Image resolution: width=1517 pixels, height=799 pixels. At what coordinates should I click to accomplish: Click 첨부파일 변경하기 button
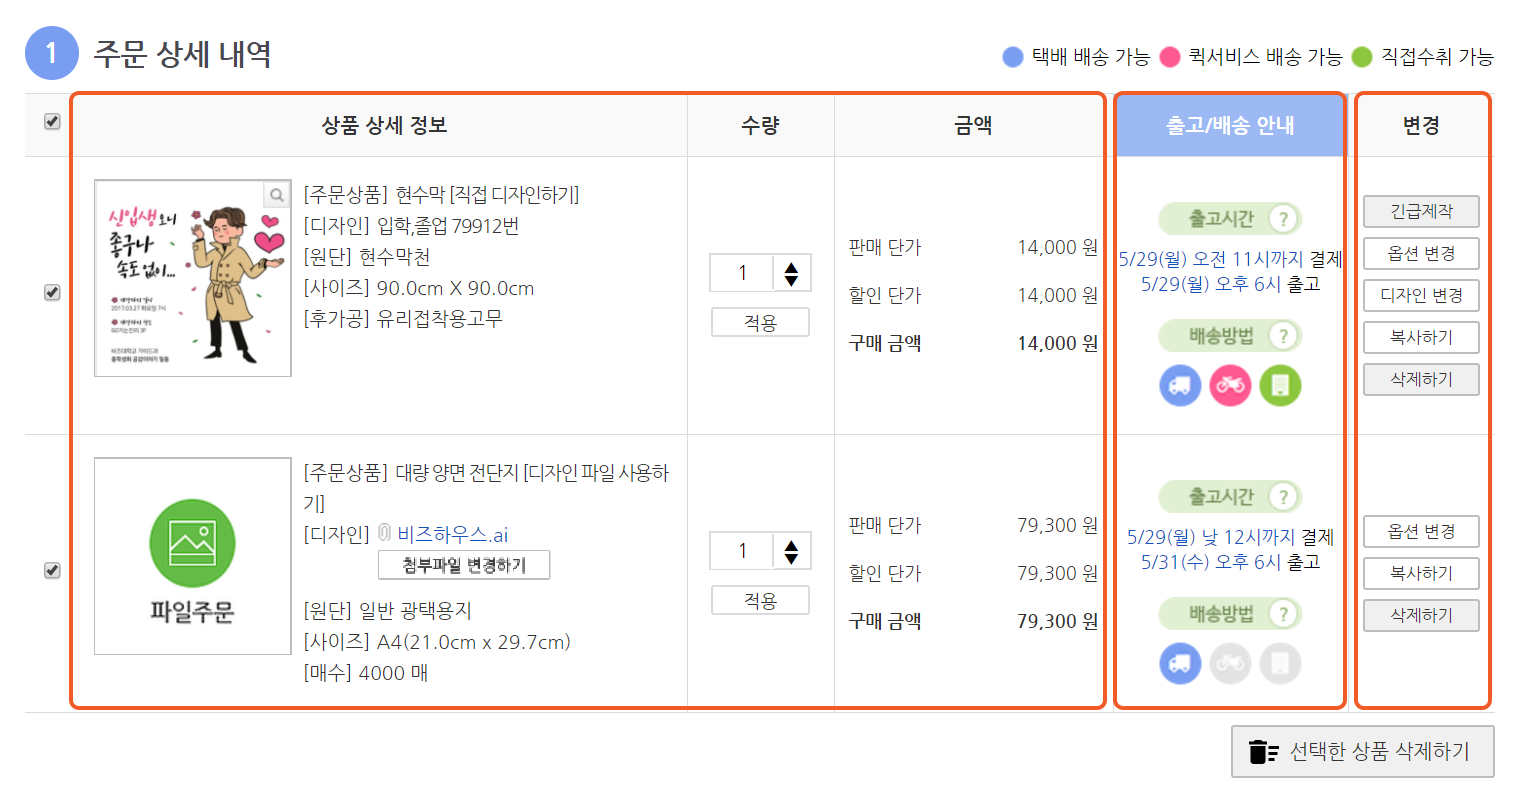point(464,566)
